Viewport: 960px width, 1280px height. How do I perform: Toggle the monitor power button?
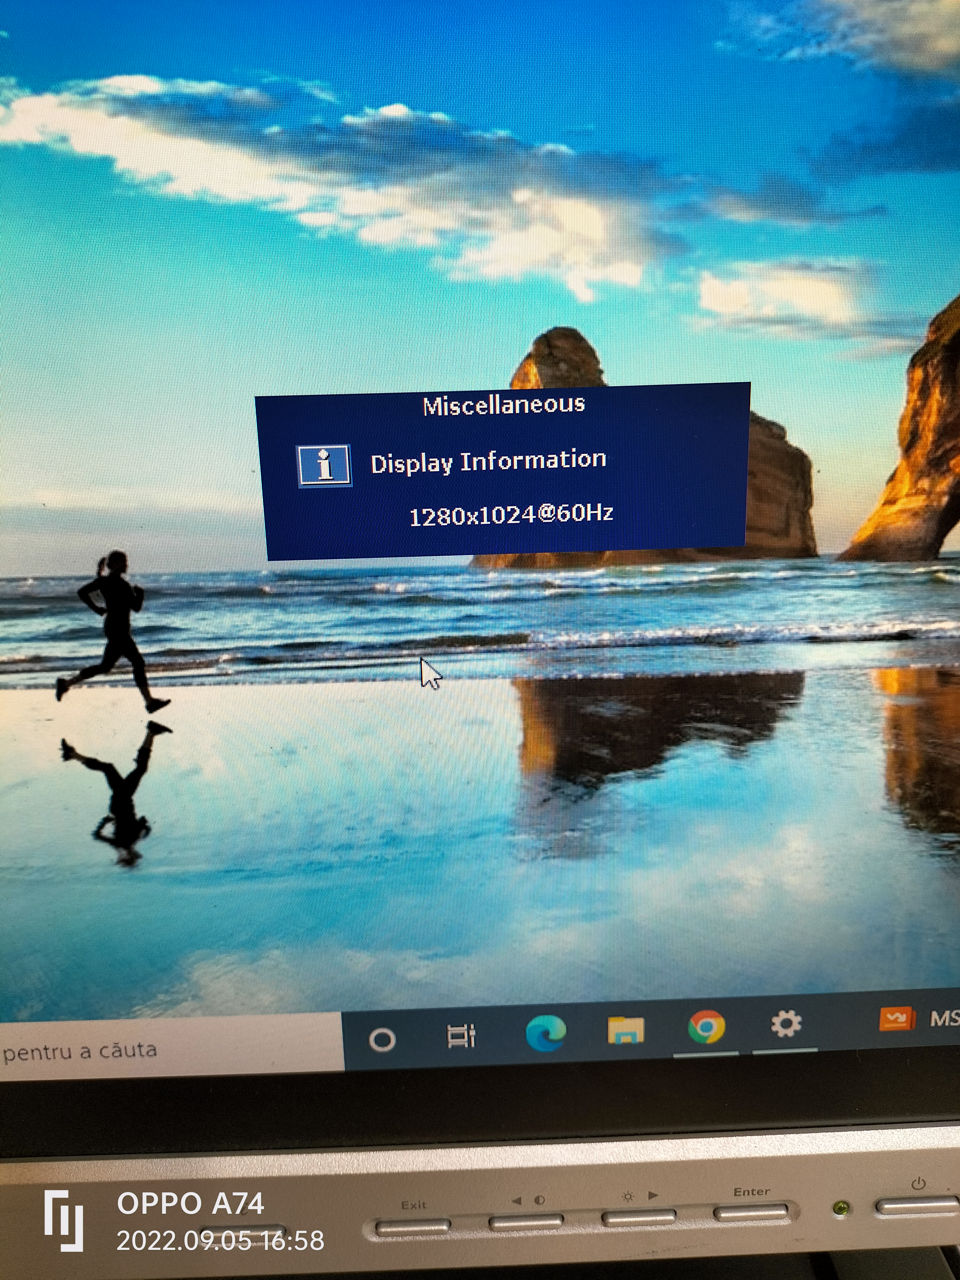pyautogui.click(x=917, y=1206)
